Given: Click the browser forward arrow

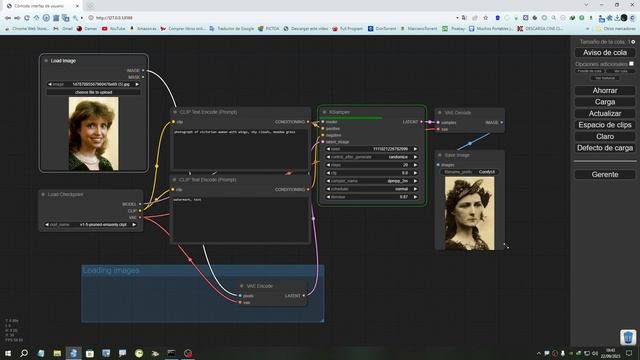Looking at the screenshot, I should tap(17, 18).
